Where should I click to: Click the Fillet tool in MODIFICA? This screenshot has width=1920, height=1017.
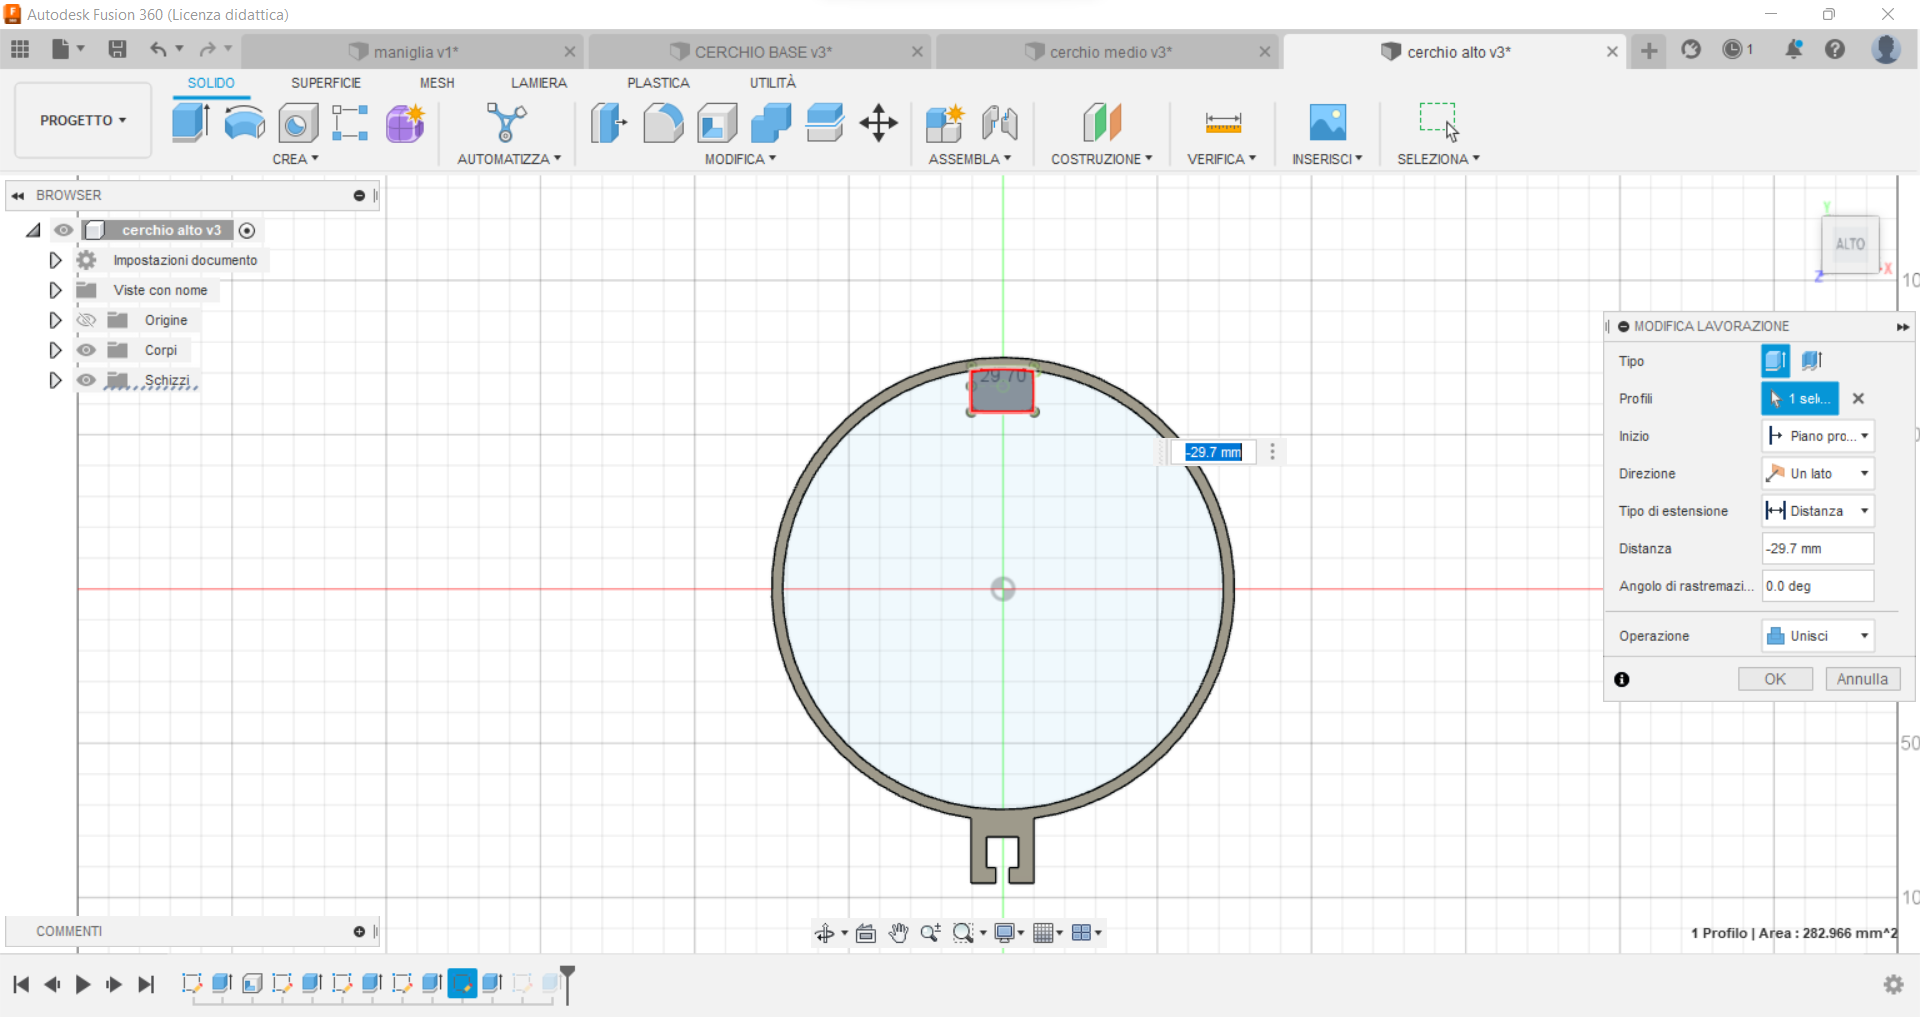[x=662, y=123]
